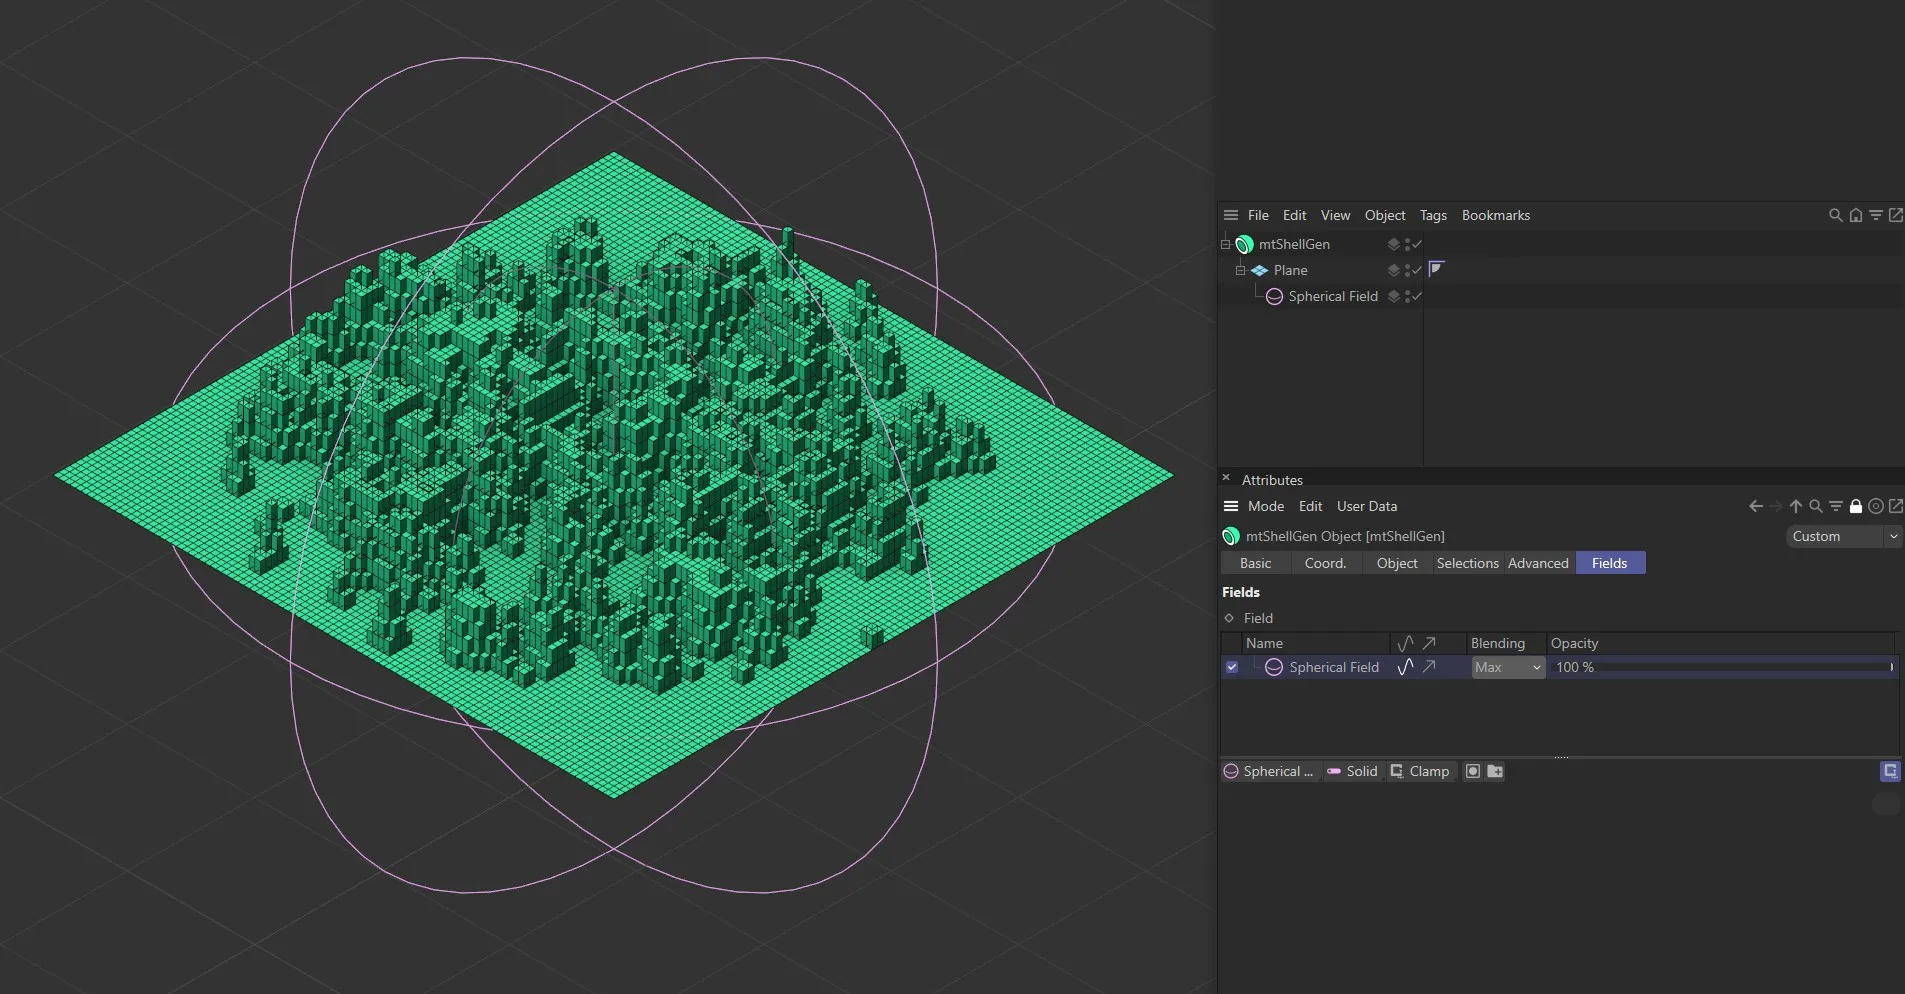Collapse the mtShellGen hierarchy expander
Viewport: 1905px width, 994px height.
point(1223,244)
